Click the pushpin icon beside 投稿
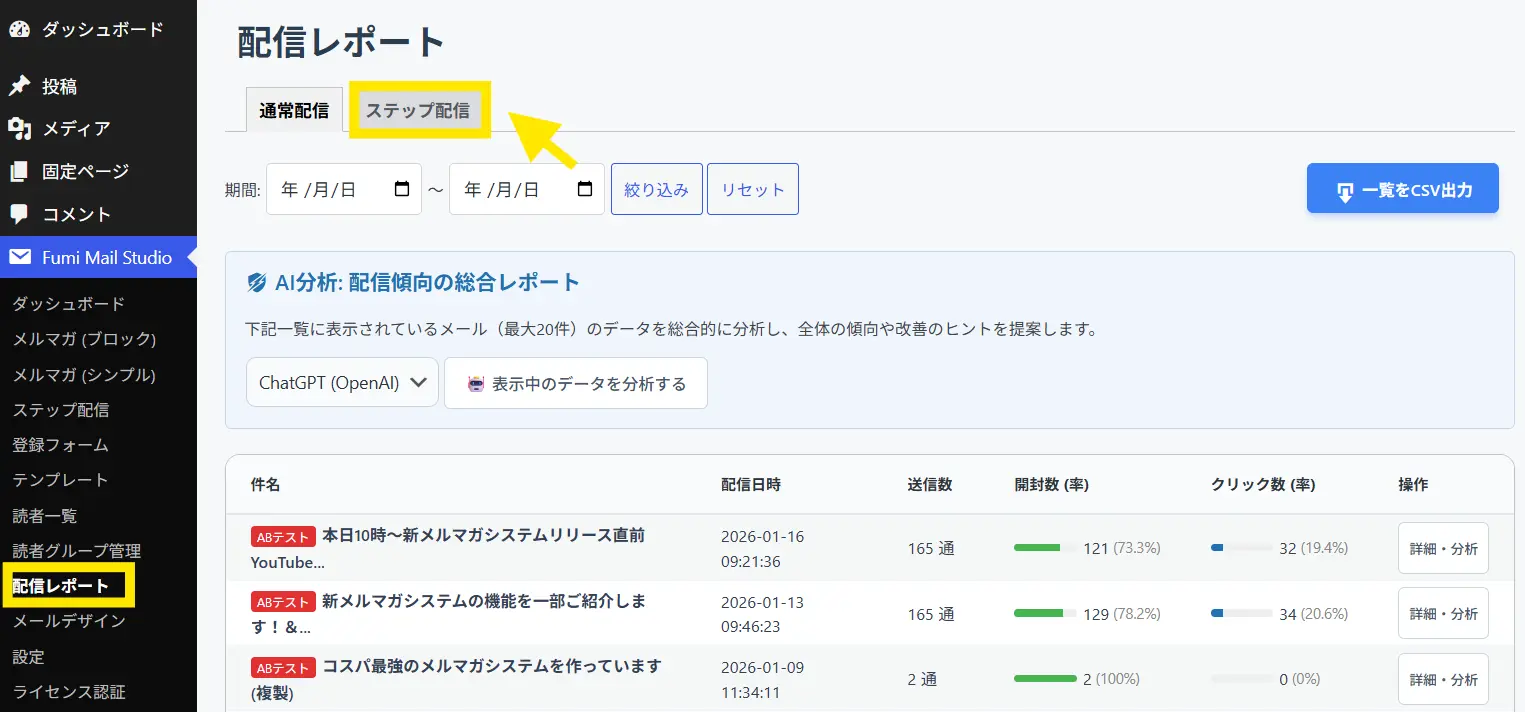The image size is (1525, 712). [x=19, y=87]
